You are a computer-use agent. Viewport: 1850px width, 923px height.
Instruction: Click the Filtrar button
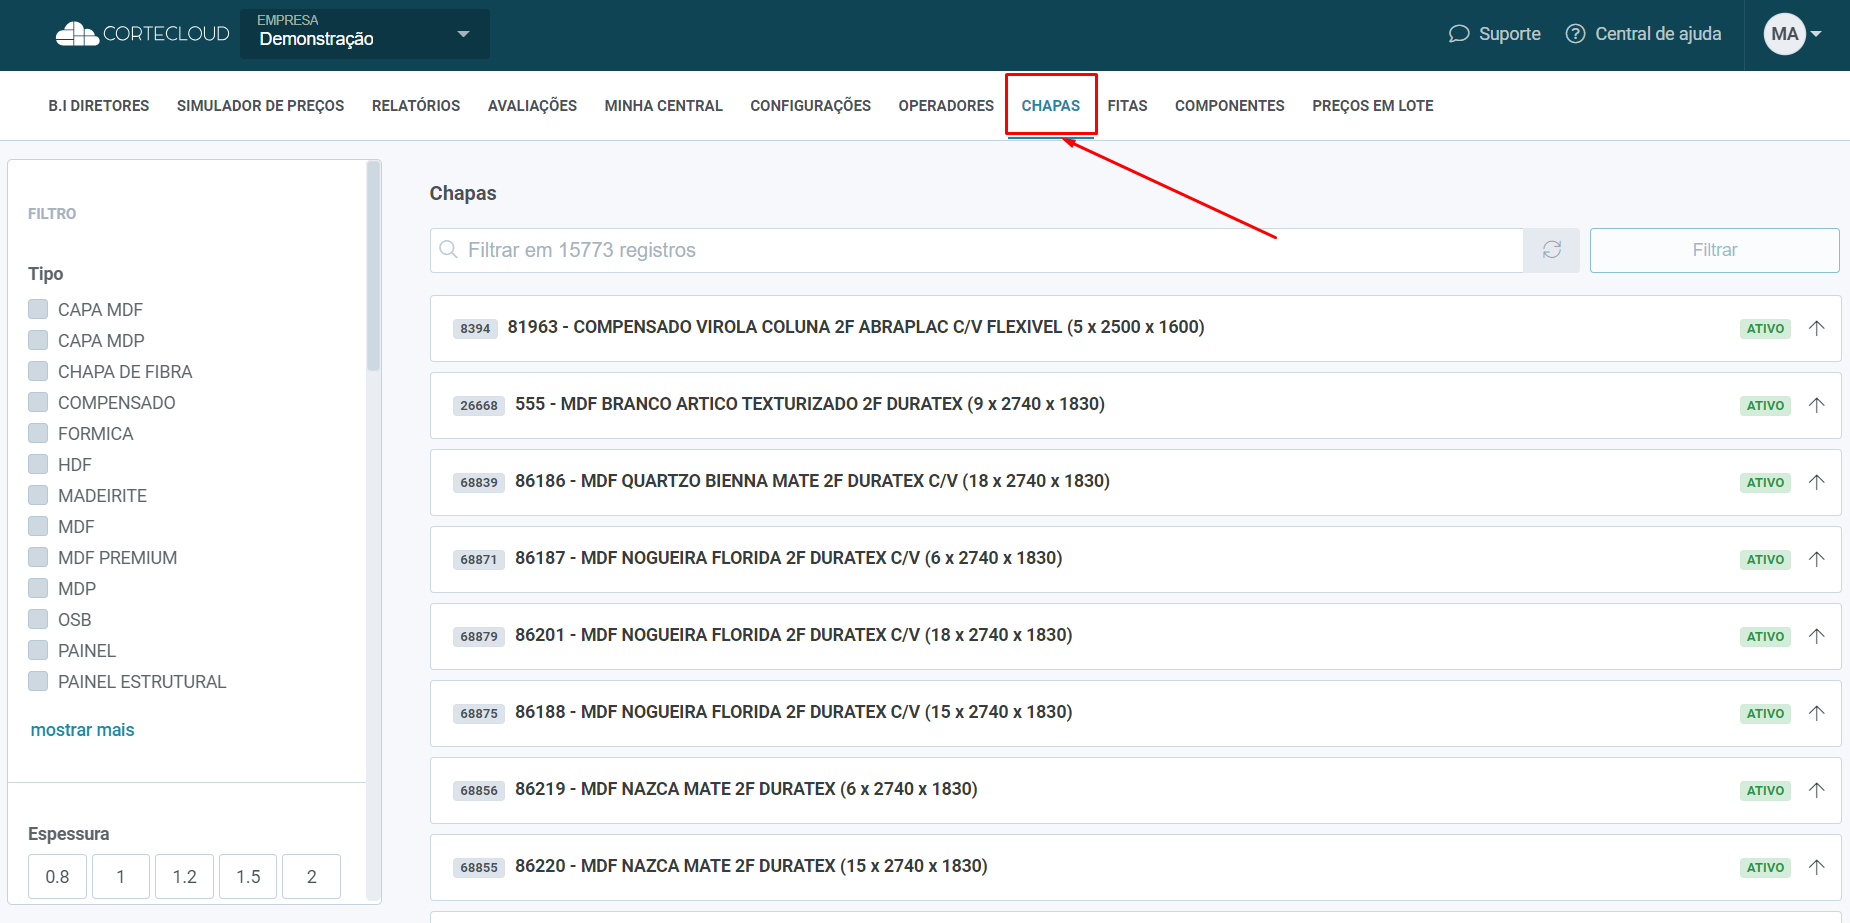click(x=1714, y=250)
